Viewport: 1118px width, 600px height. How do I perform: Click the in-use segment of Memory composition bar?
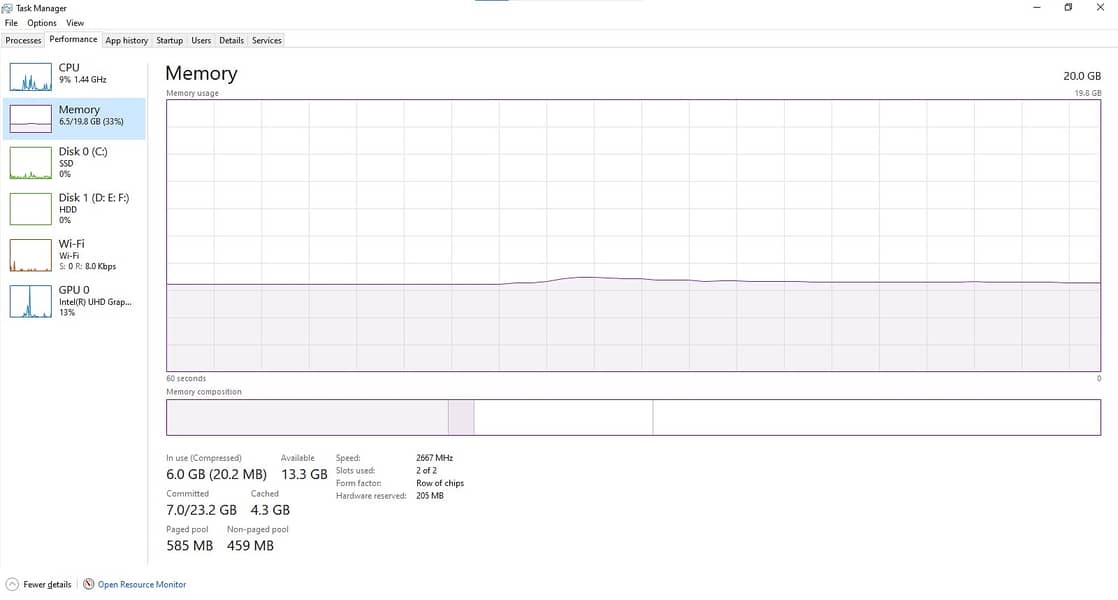tap(306, 417)
